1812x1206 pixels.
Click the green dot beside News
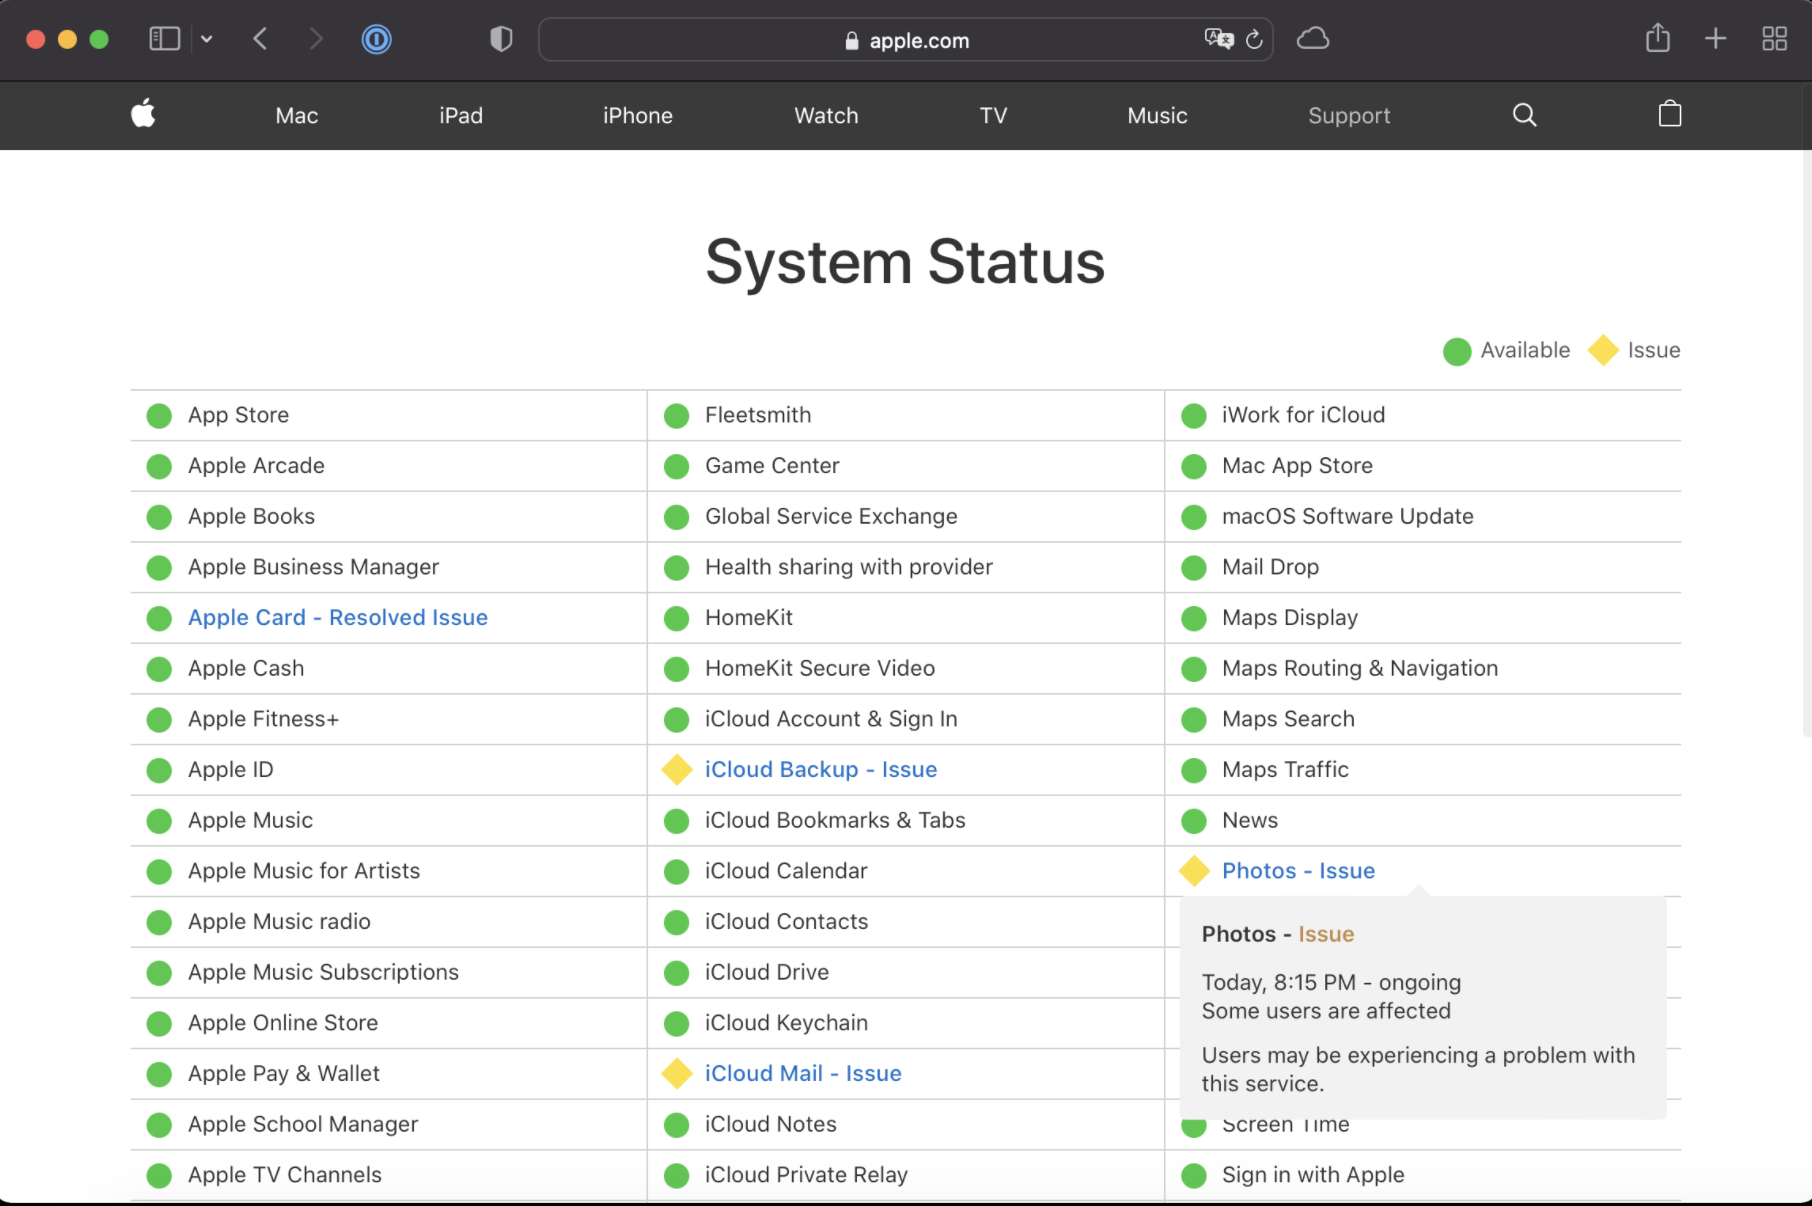[1194, 821]
